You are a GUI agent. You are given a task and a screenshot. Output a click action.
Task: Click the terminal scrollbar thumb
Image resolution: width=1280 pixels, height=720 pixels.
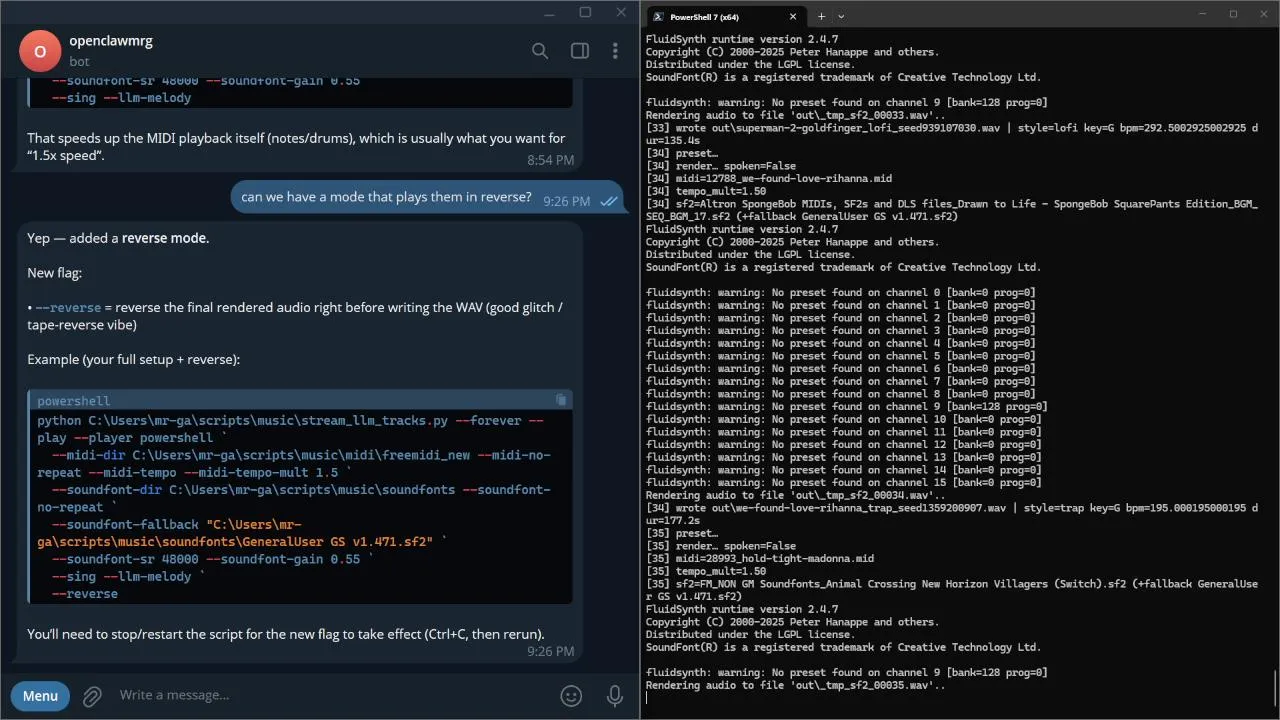[1275, 688]
